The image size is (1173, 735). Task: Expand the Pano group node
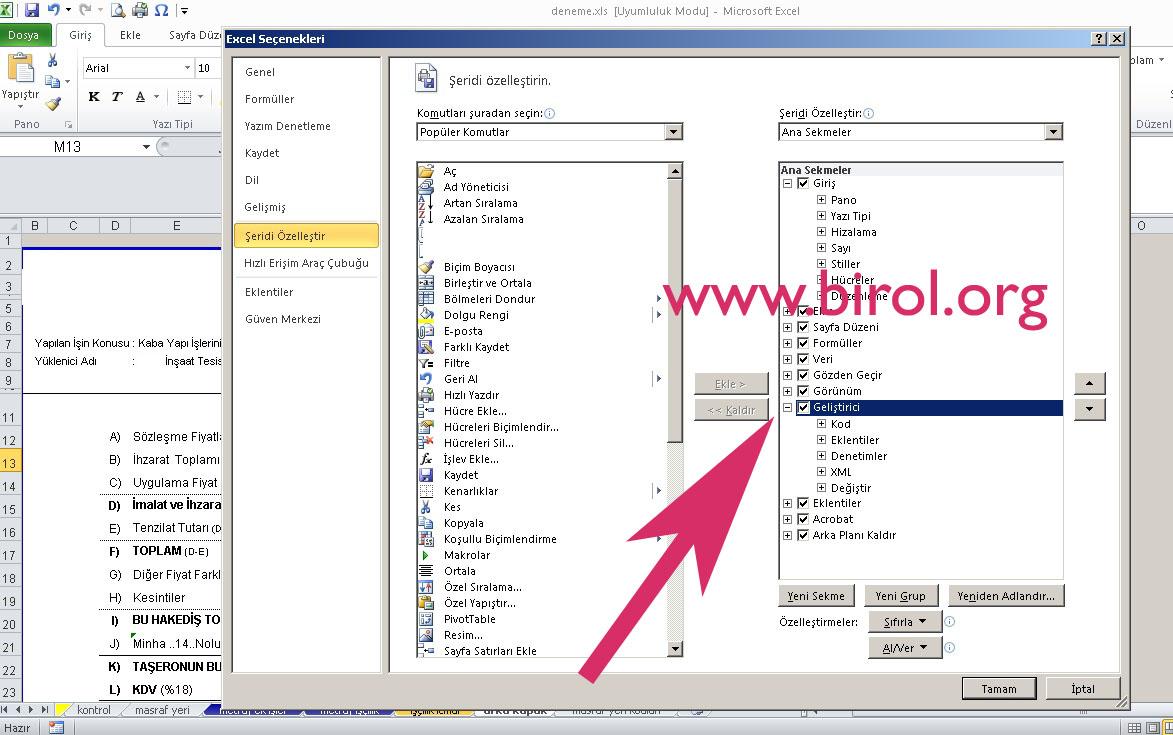821,200
